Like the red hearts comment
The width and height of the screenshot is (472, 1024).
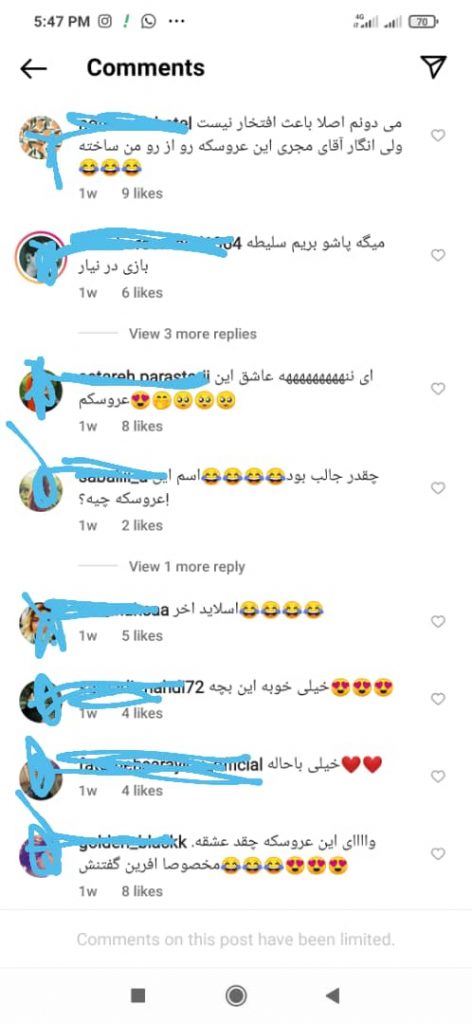point(438,776)
